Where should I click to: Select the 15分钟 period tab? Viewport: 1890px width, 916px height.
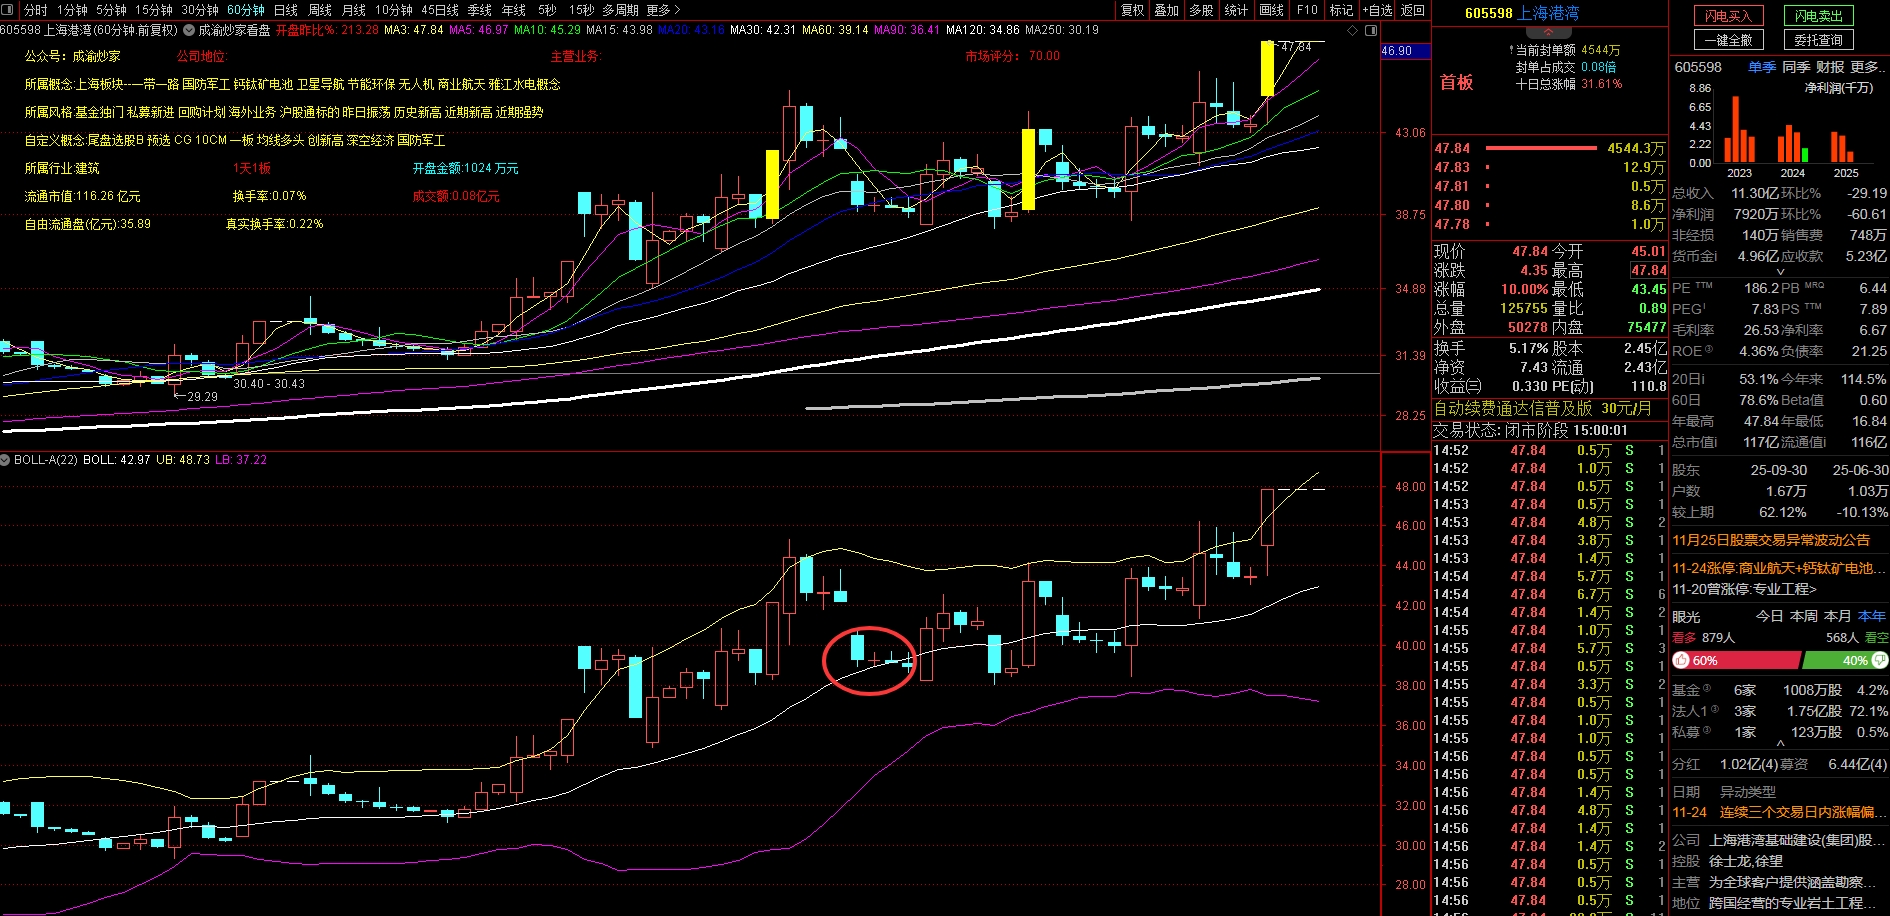[x=154, y=10]
